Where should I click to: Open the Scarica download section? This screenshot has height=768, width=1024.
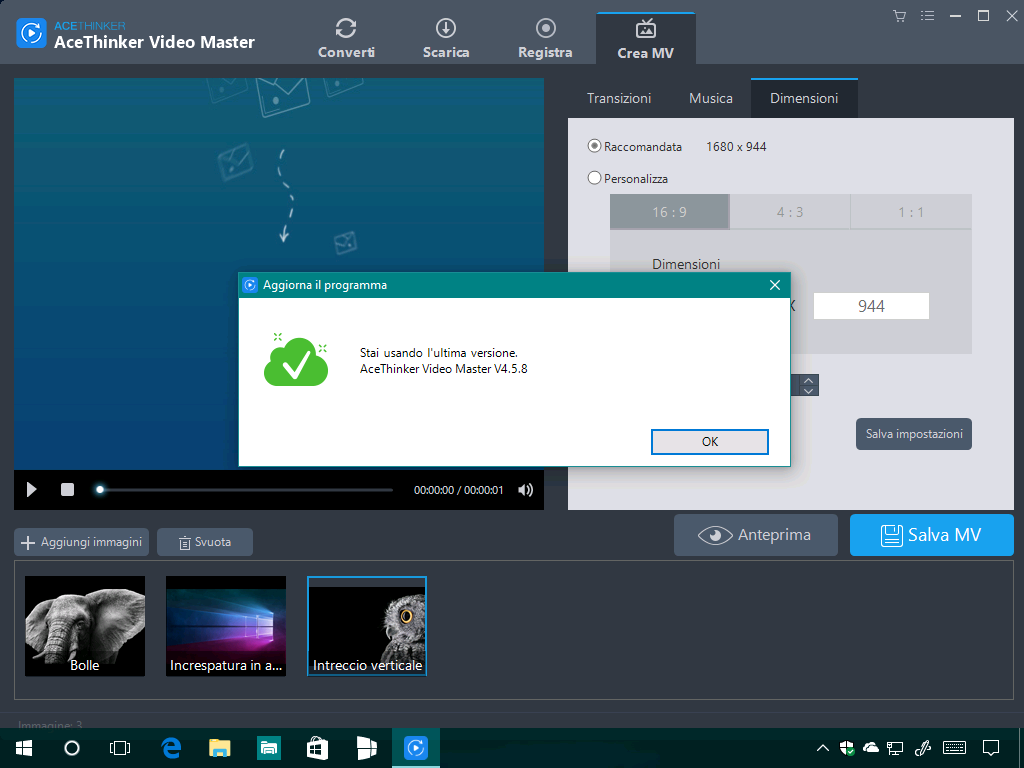click(446, 39)
